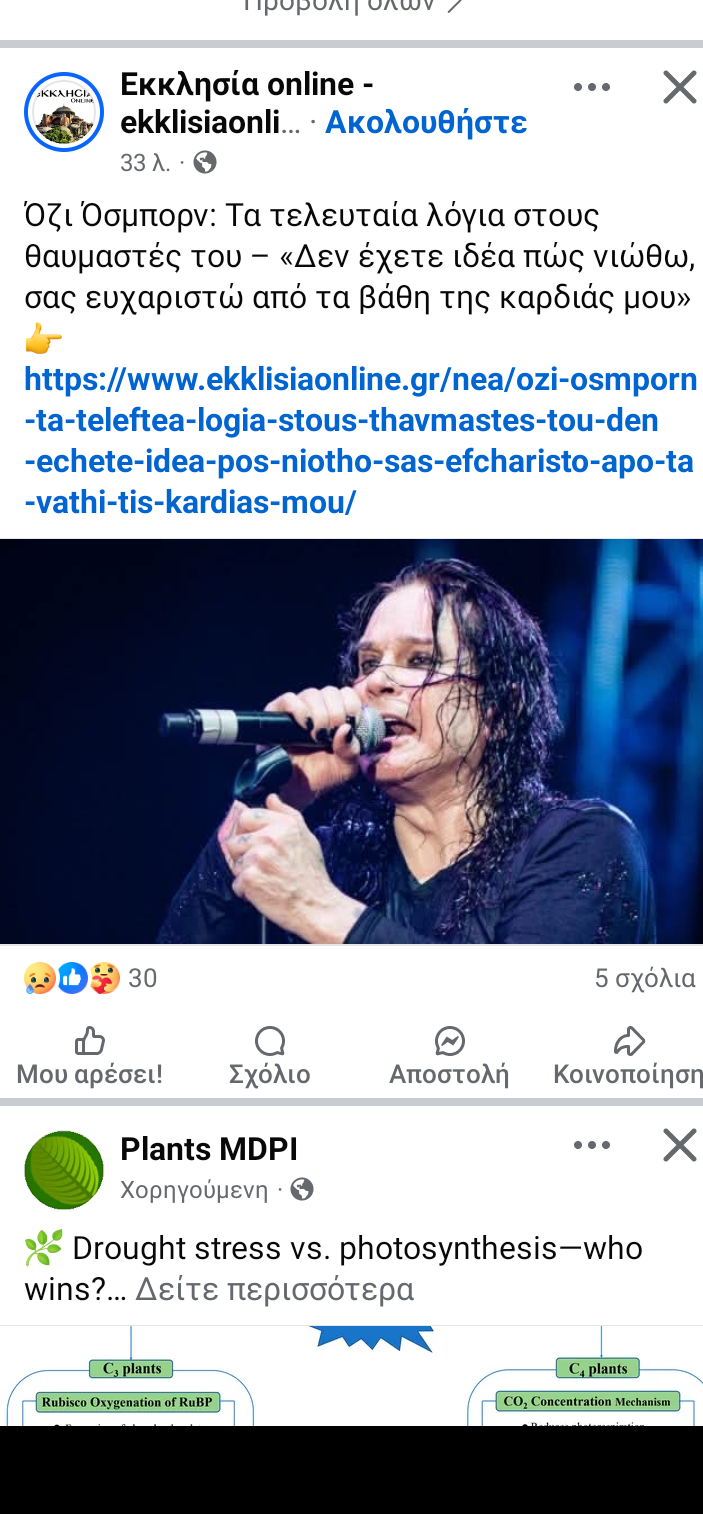The image size is (703, 1514).
Task: Hide the Plants MDPI sponsored post
Action: pos(680,1145)
